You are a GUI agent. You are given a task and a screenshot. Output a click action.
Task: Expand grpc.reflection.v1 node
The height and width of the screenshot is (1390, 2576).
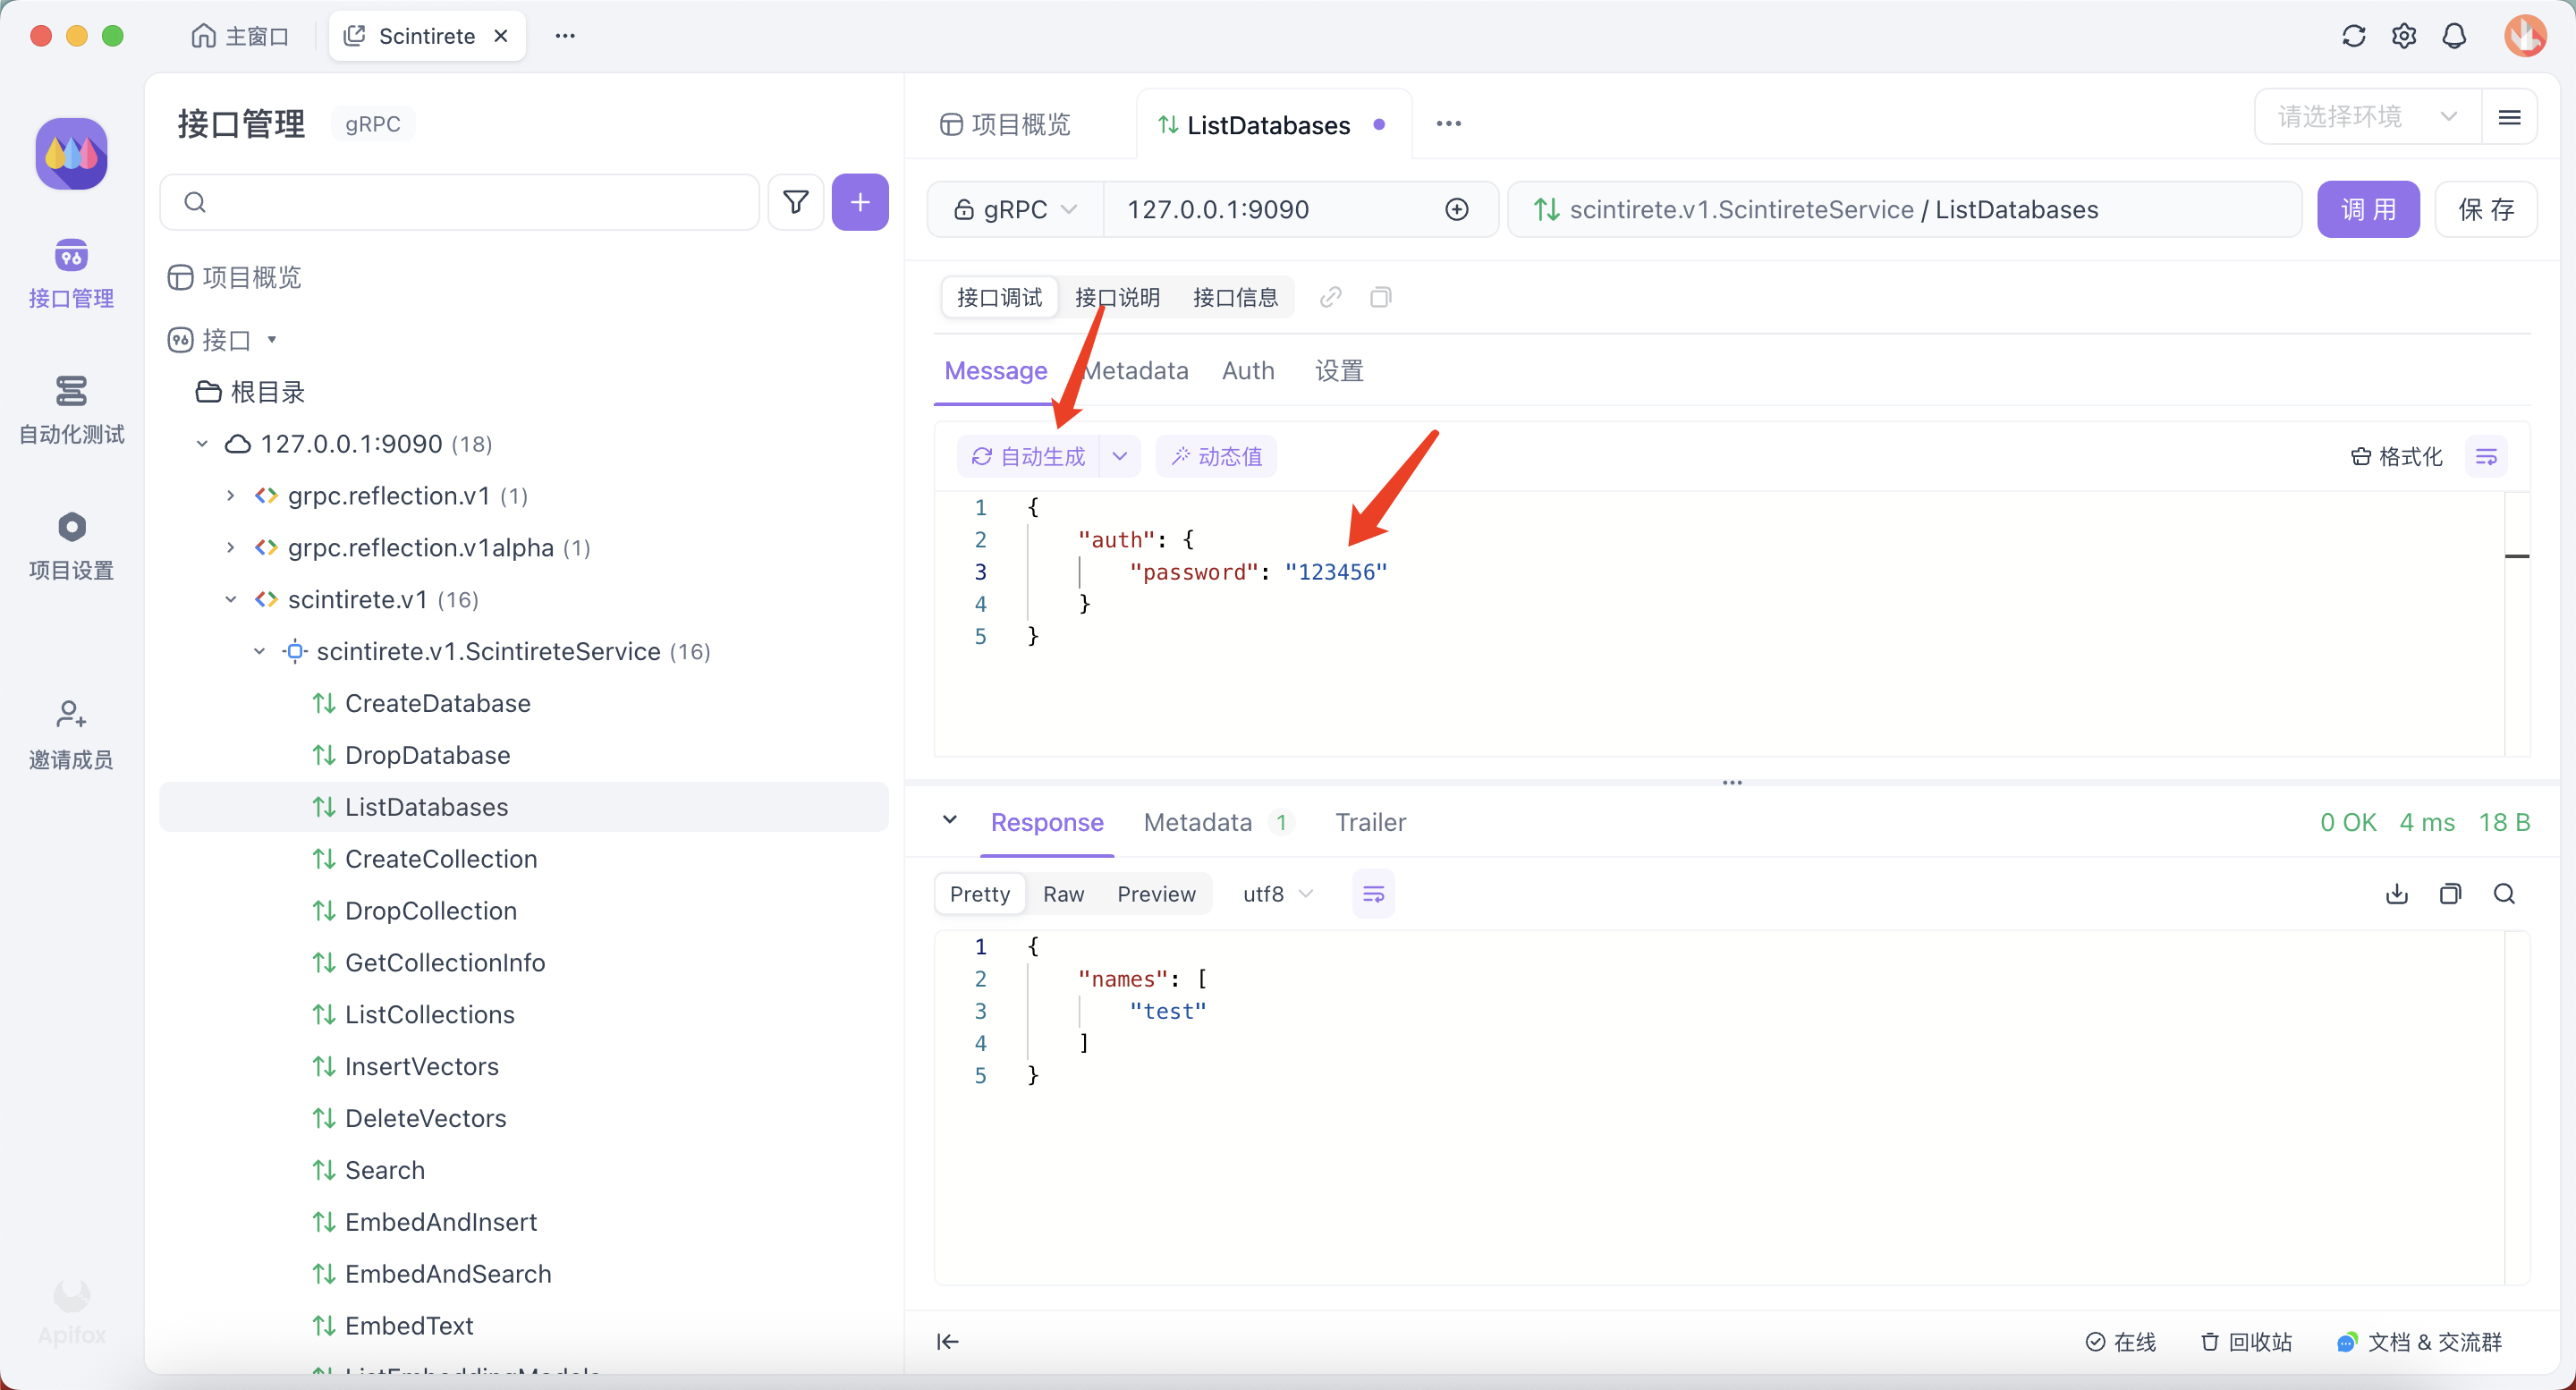coord(231,495)
